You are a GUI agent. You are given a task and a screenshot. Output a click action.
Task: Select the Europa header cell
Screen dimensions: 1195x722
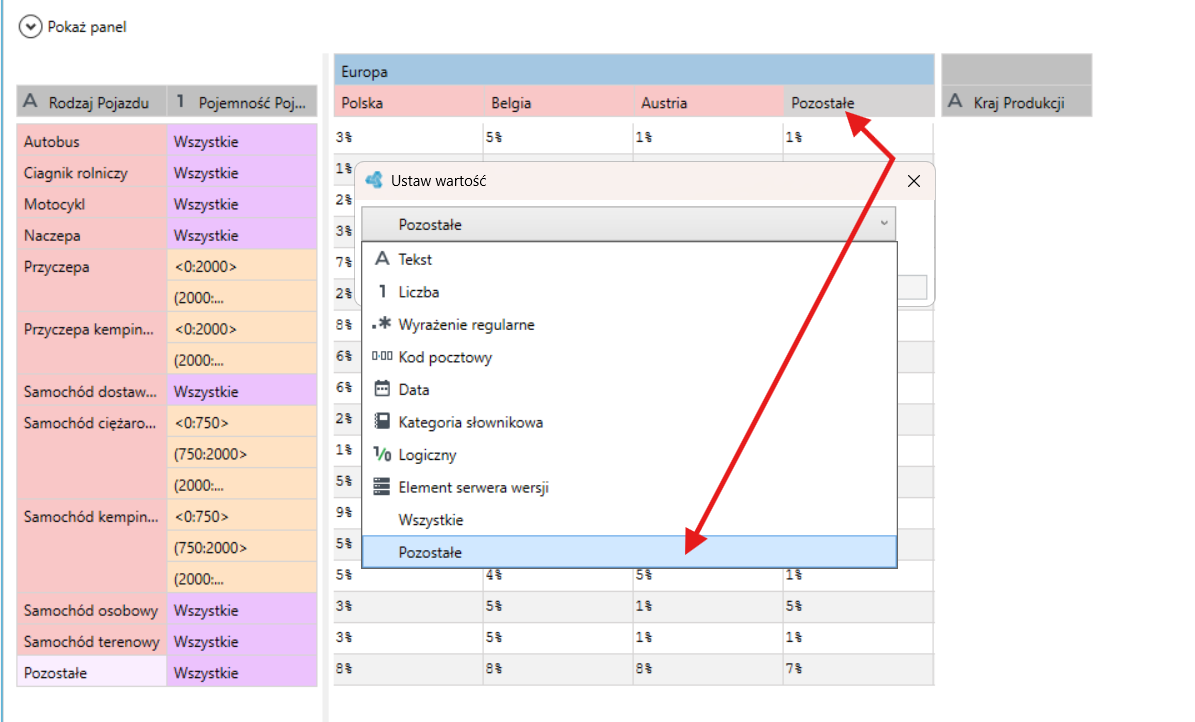(634, 71)
